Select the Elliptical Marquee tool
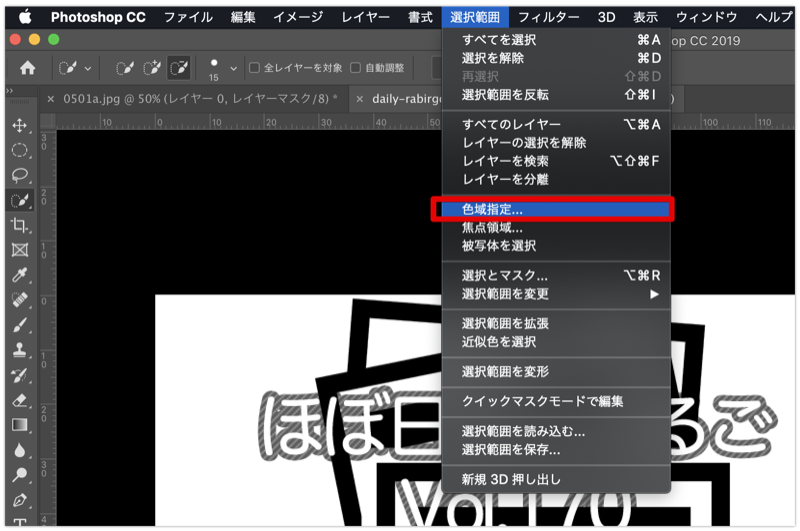The width and height of the screenshot is (800, 531). (19, 150)
